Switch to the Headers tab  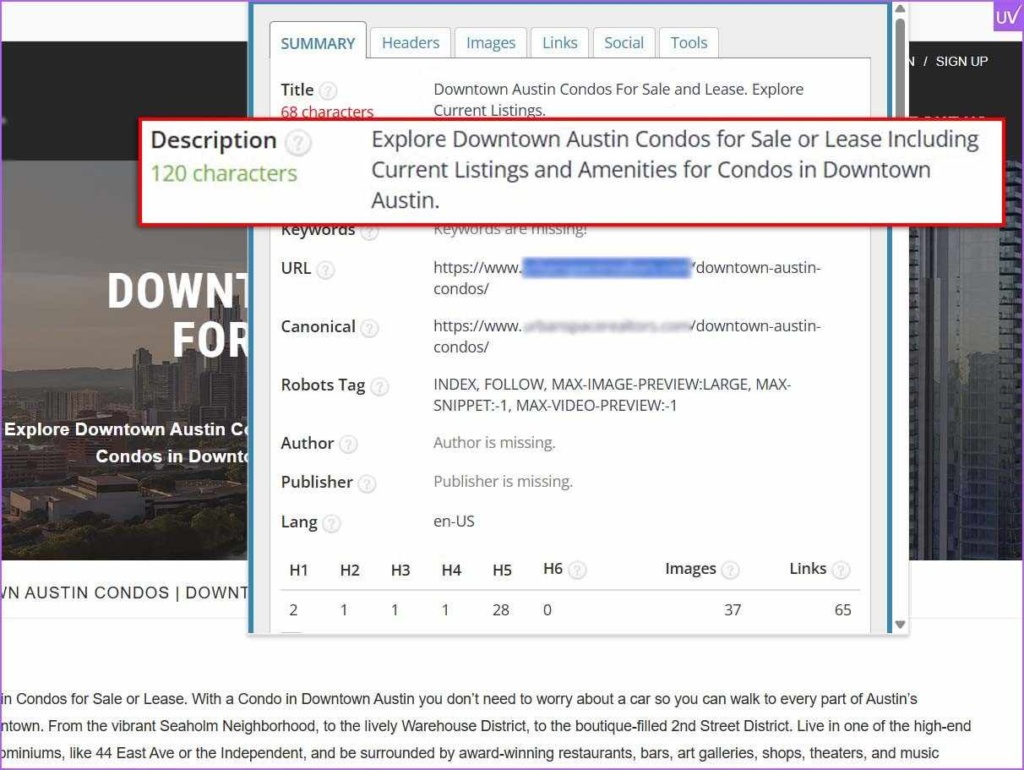(x=410, y=43)
